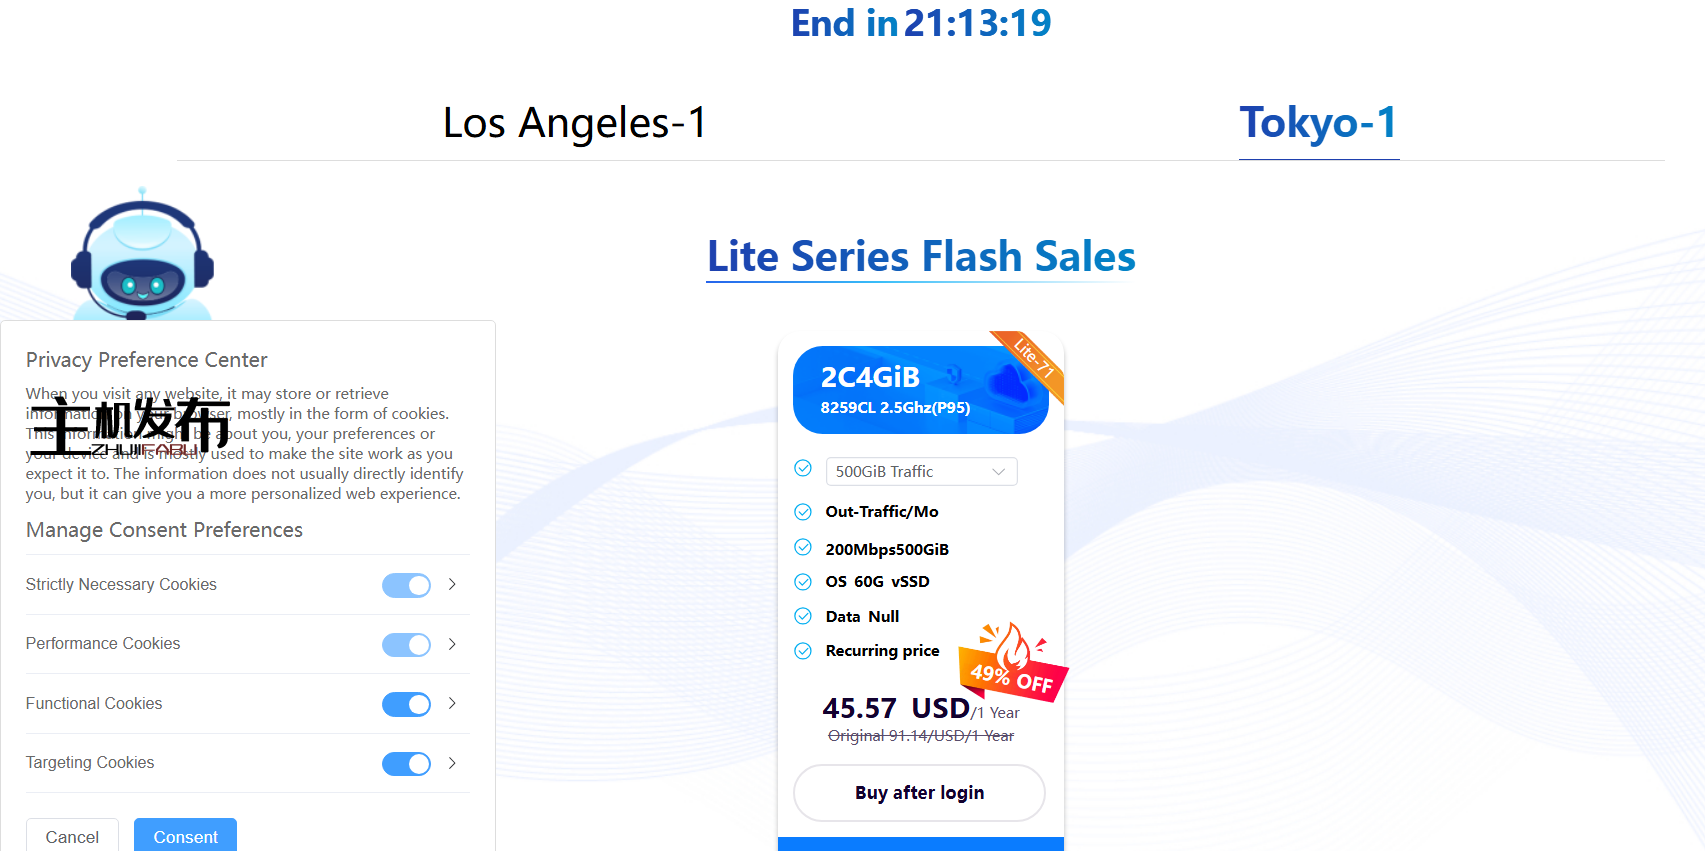
Task: Turn off the Targeting Cookies toggle
Action: pyautogui.click(x=406, y=763)
